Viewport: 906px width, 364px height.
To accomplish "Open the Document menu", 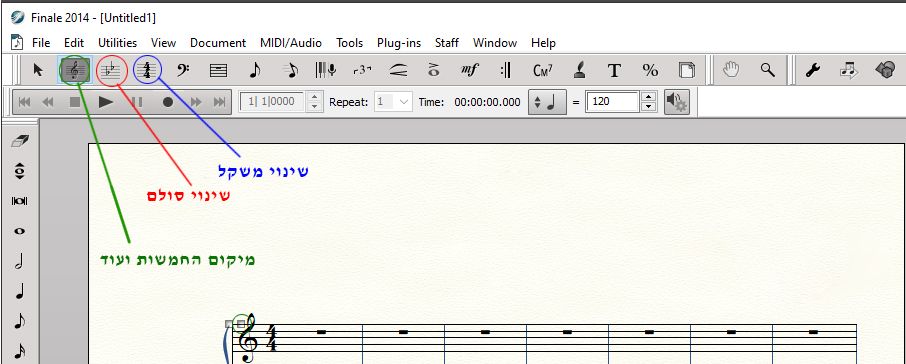I will click(x=218, y=43).
